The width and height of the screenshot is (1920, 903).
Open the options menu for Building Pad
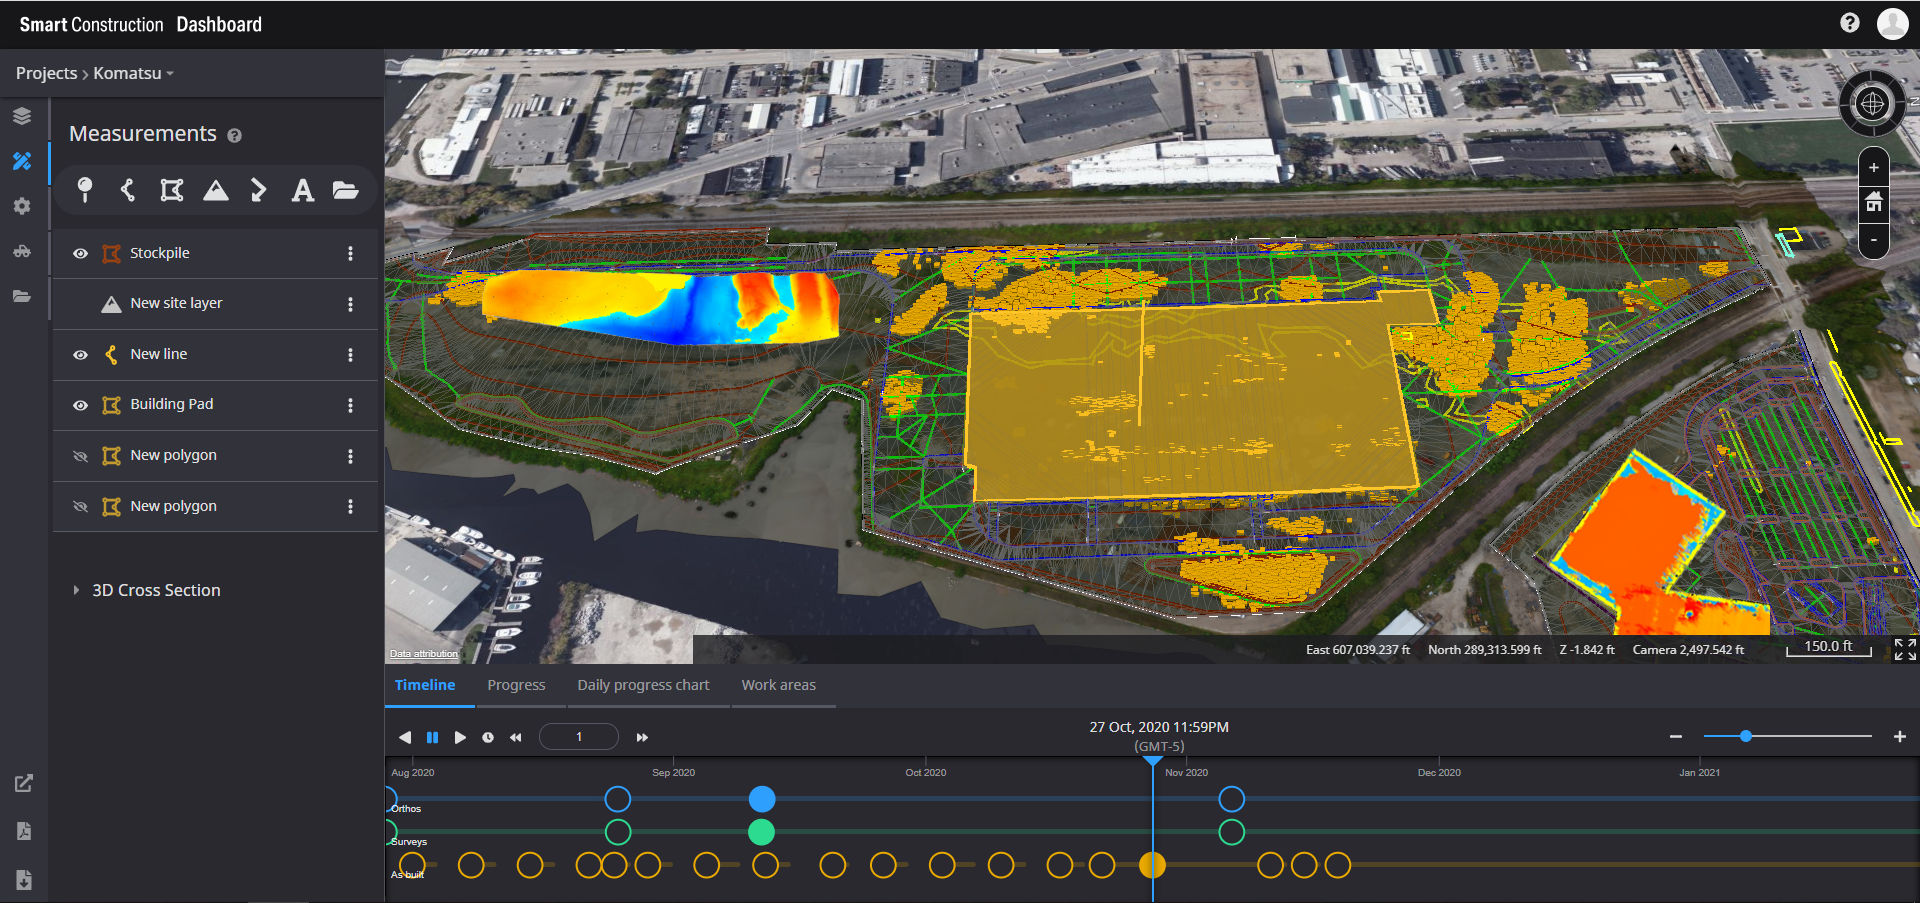350,405
